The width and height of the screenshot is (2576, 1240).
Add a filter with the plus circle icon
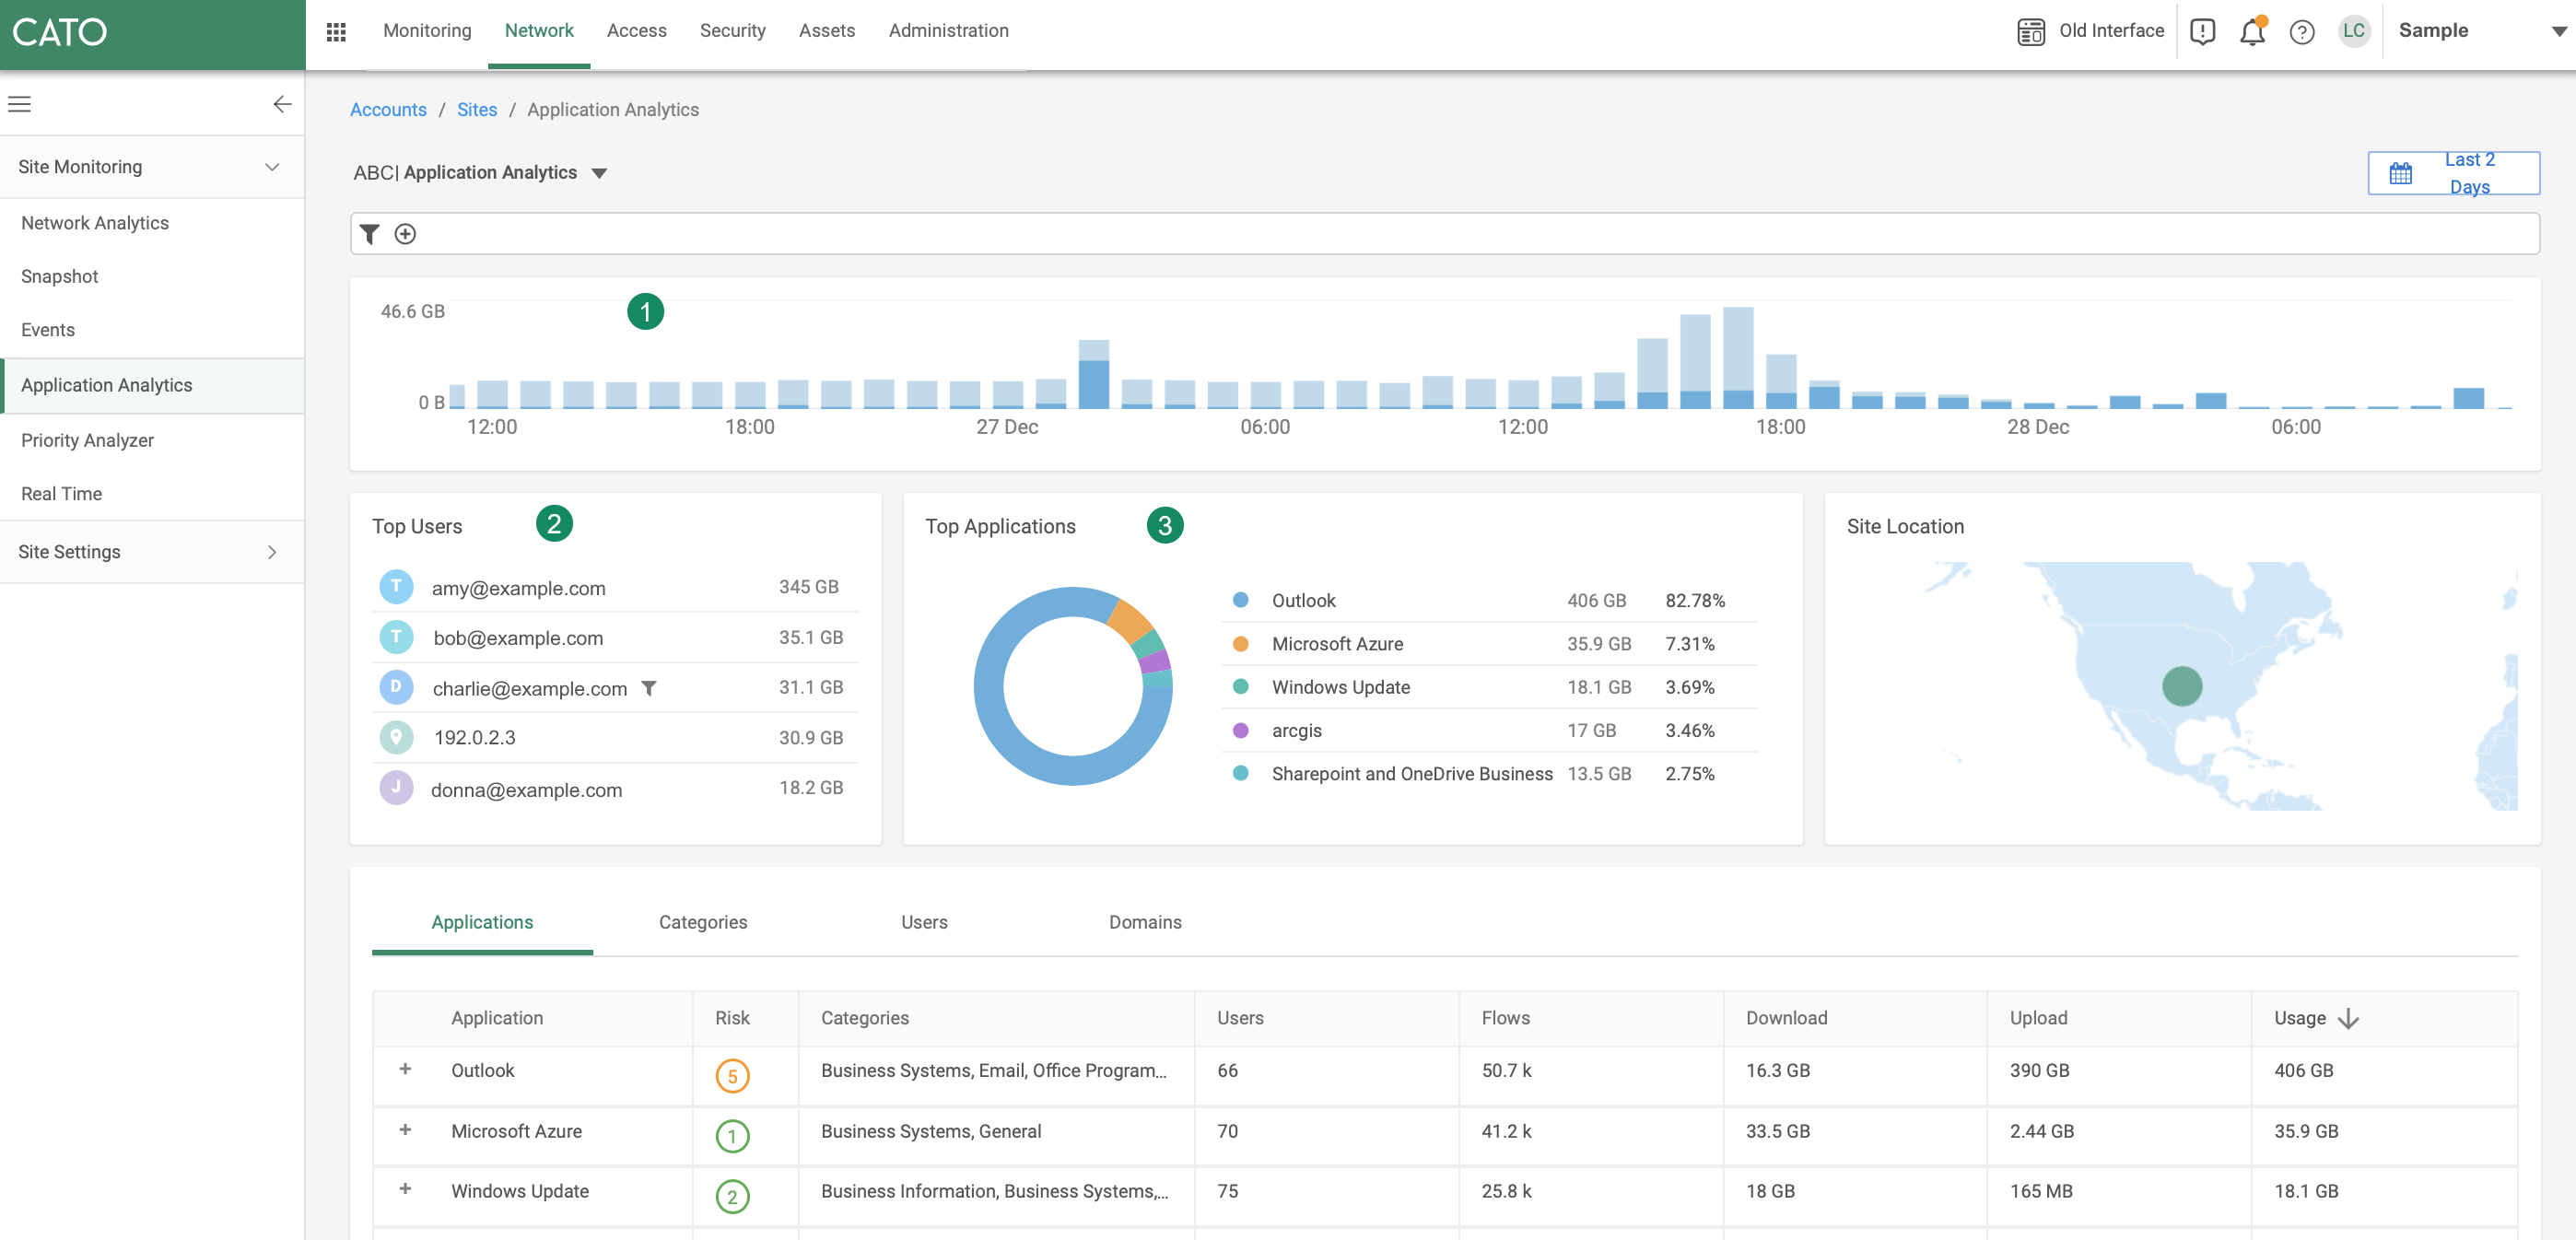pos(405,234)
